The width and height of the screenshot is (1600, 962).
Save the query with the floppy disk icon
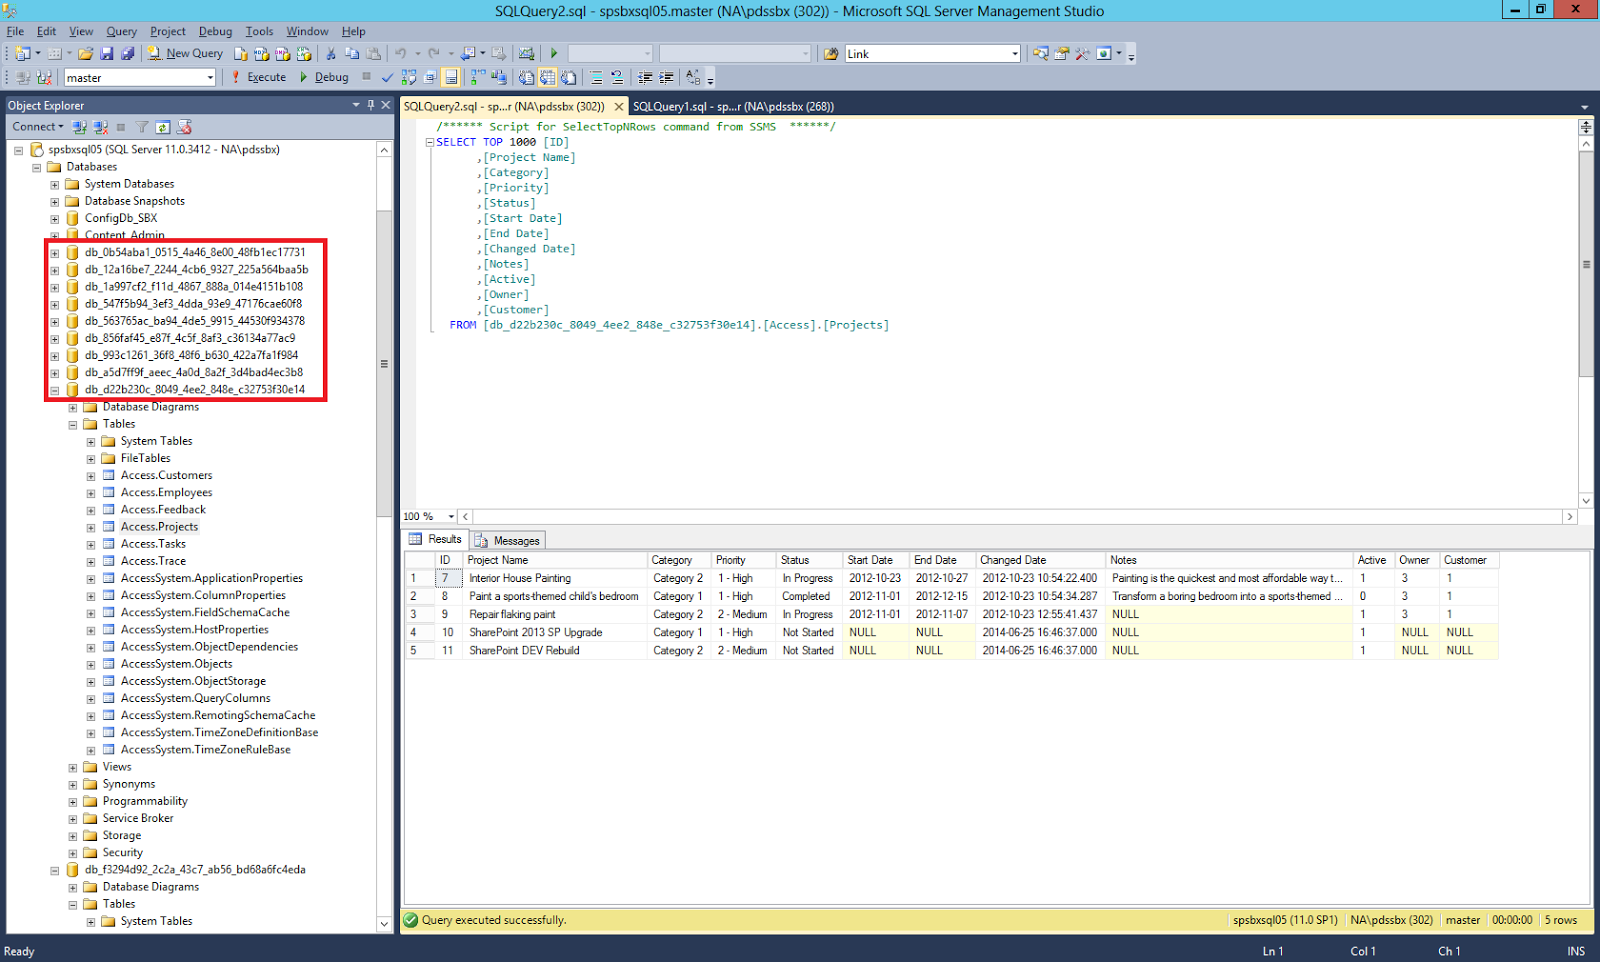tap(107, 54)
